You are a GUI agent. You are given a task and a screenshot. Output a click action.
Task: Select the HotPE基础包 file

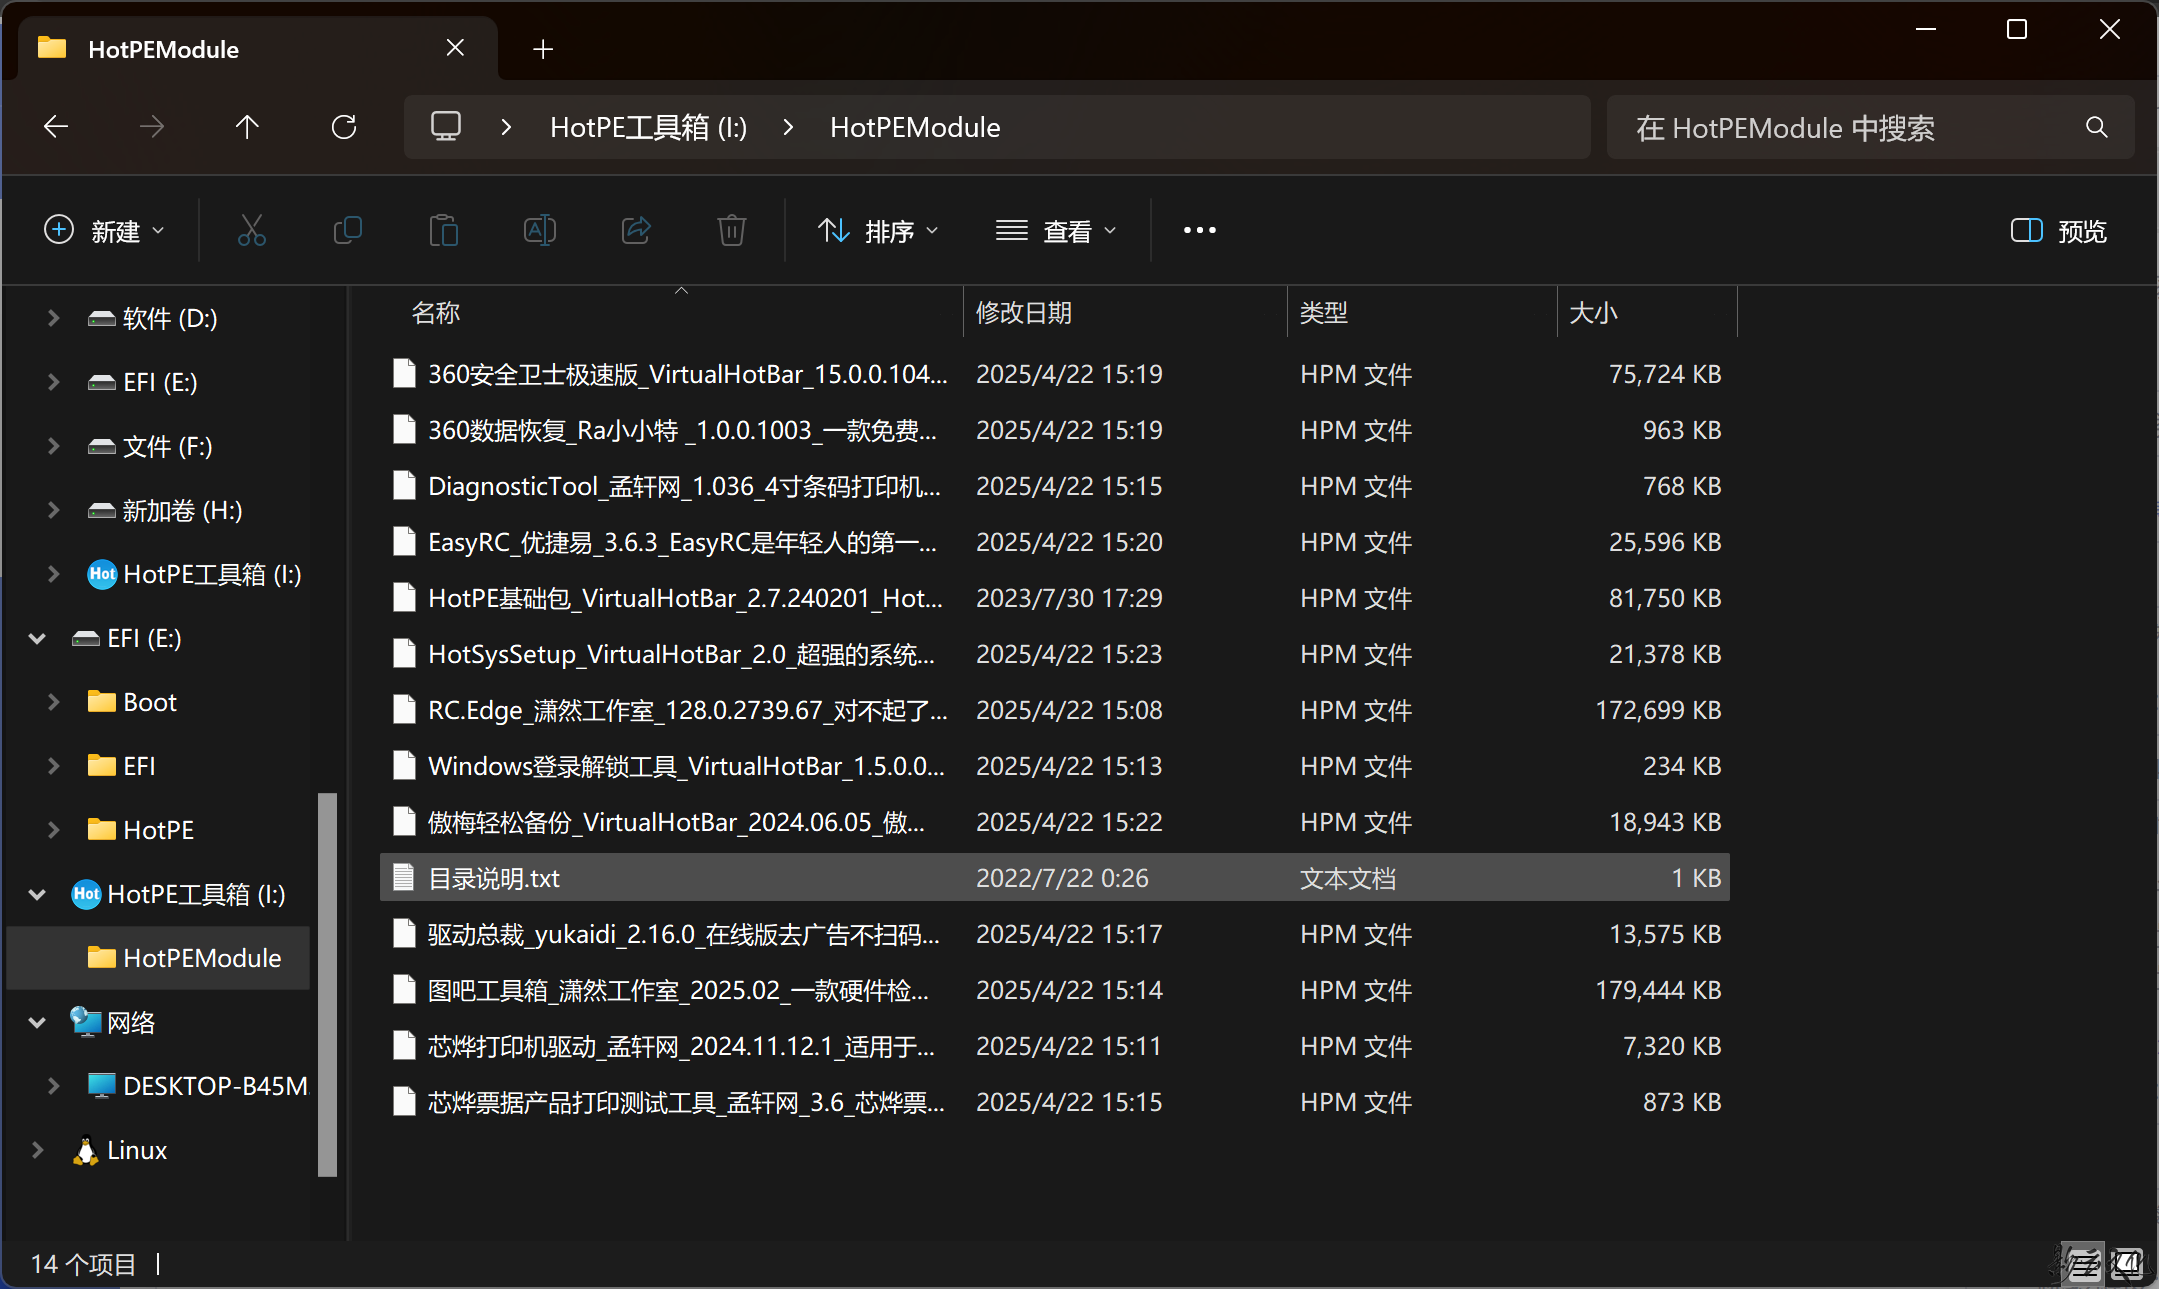coord(1055,598)
